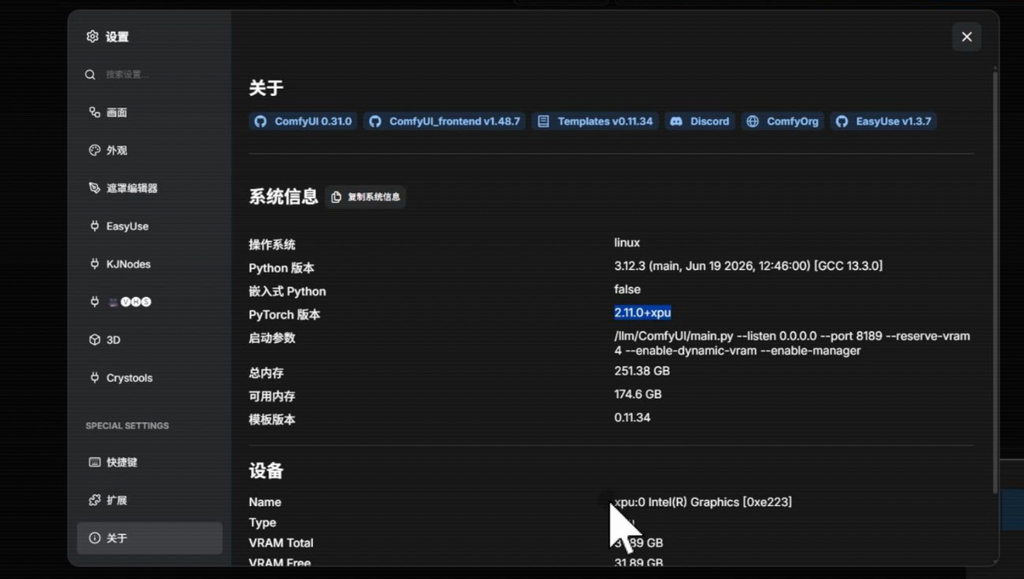Click the mask brush icon beside 遮罩编辑器

point(95,188)
